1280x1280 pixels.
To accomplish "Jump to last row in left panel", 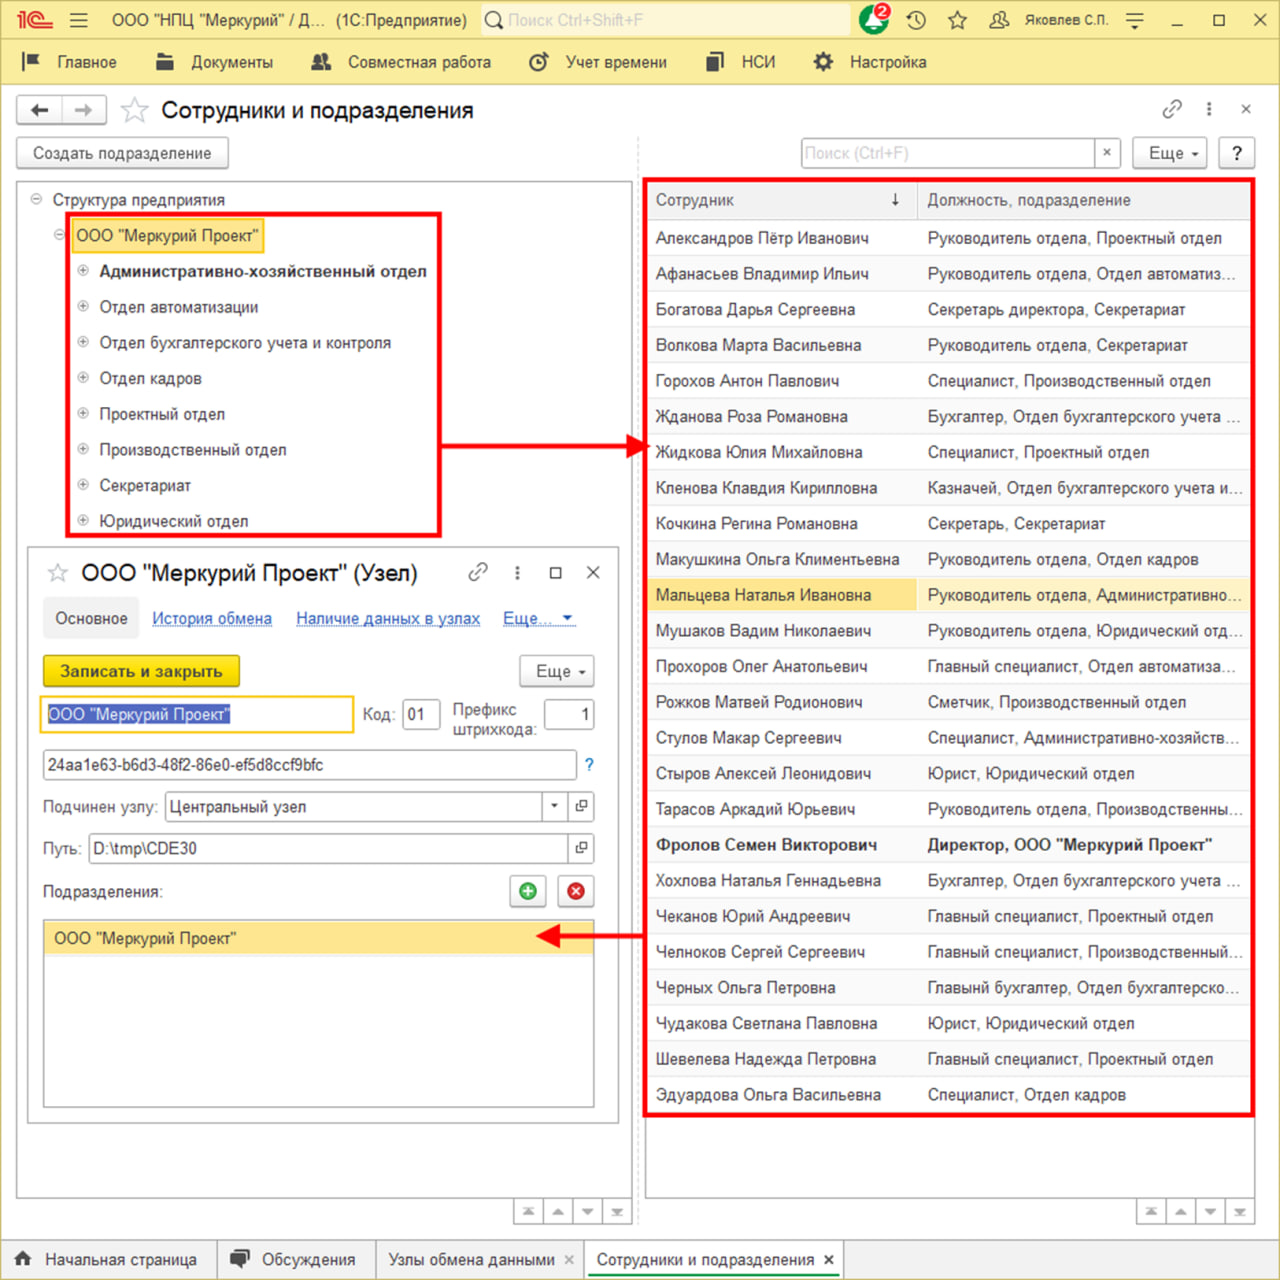I will 617,1211.
